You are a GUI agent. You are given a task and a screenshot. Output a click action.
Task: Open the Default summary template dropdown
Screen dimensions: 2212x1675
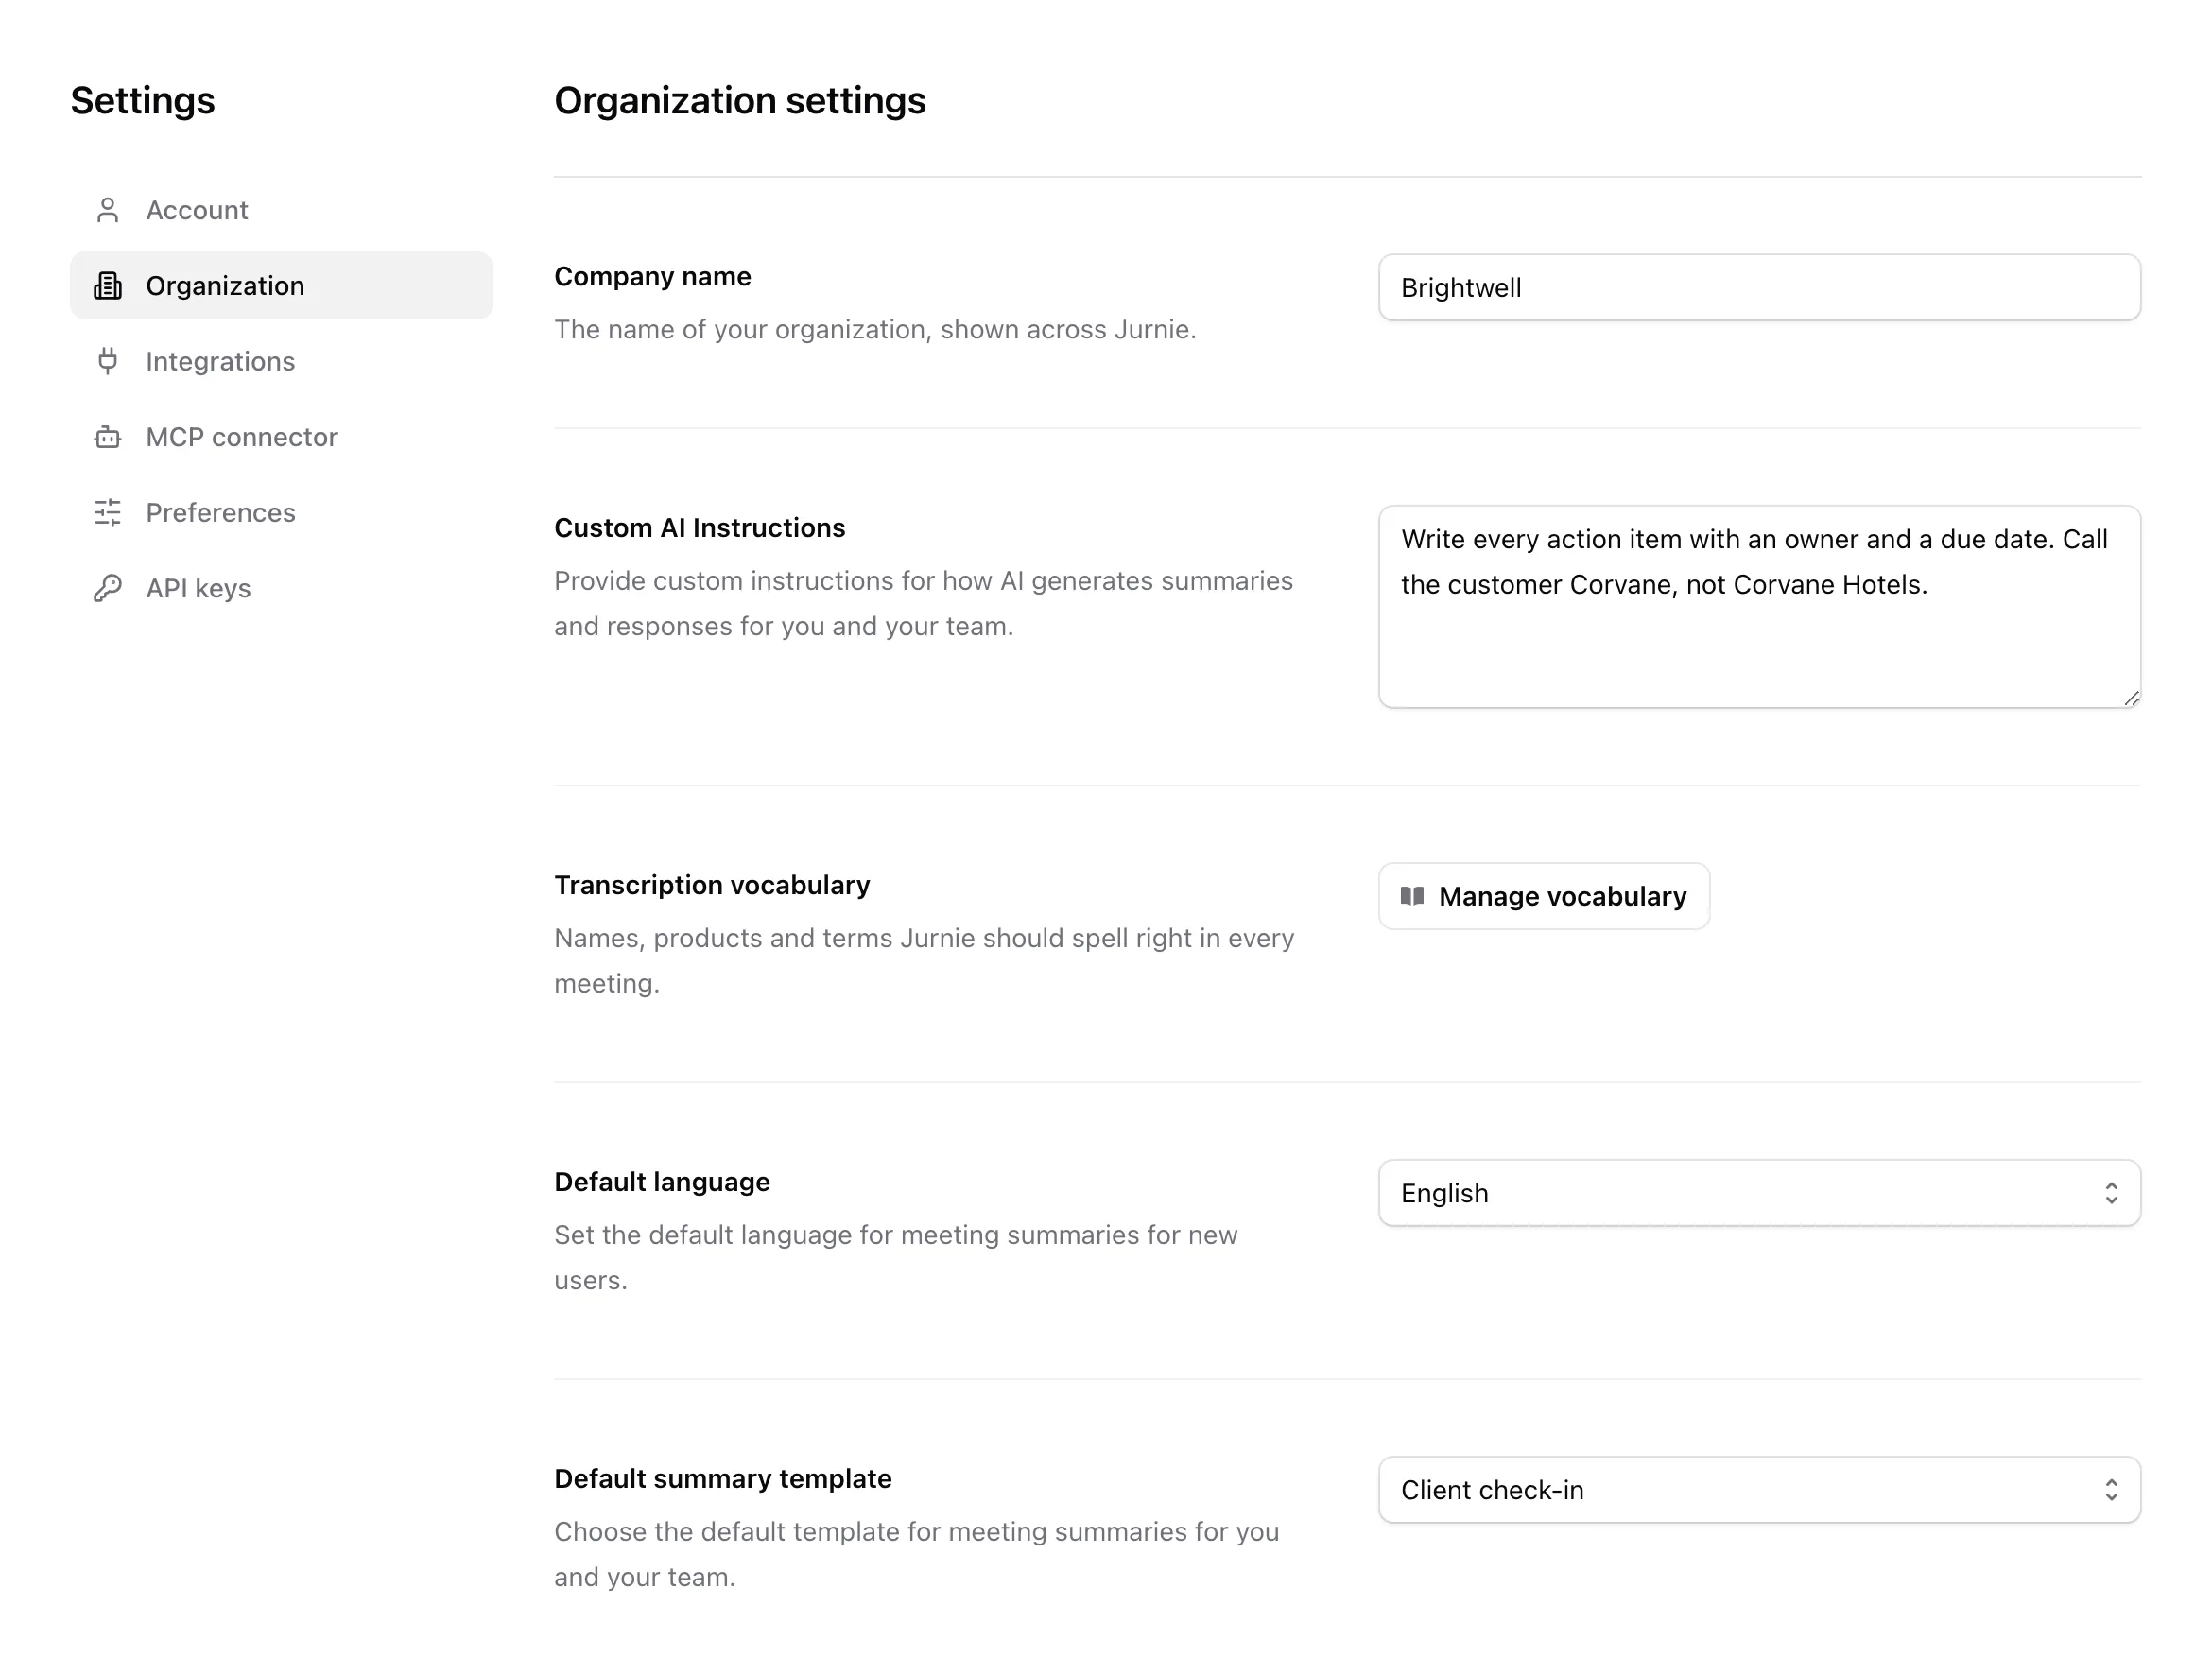(1759, 1490)
